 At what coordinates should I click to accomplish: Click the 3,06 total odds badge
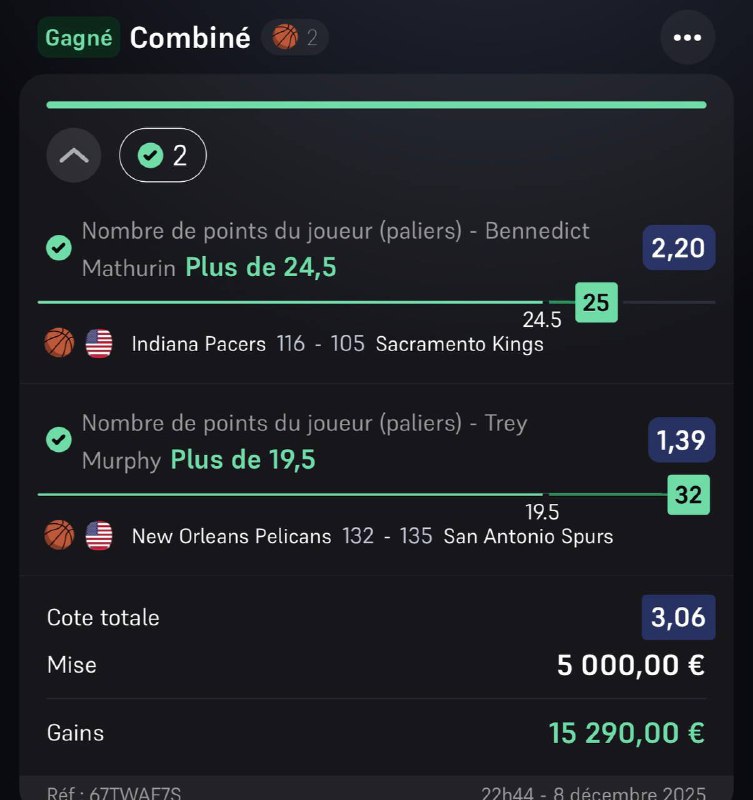click(x=678, y=618)
